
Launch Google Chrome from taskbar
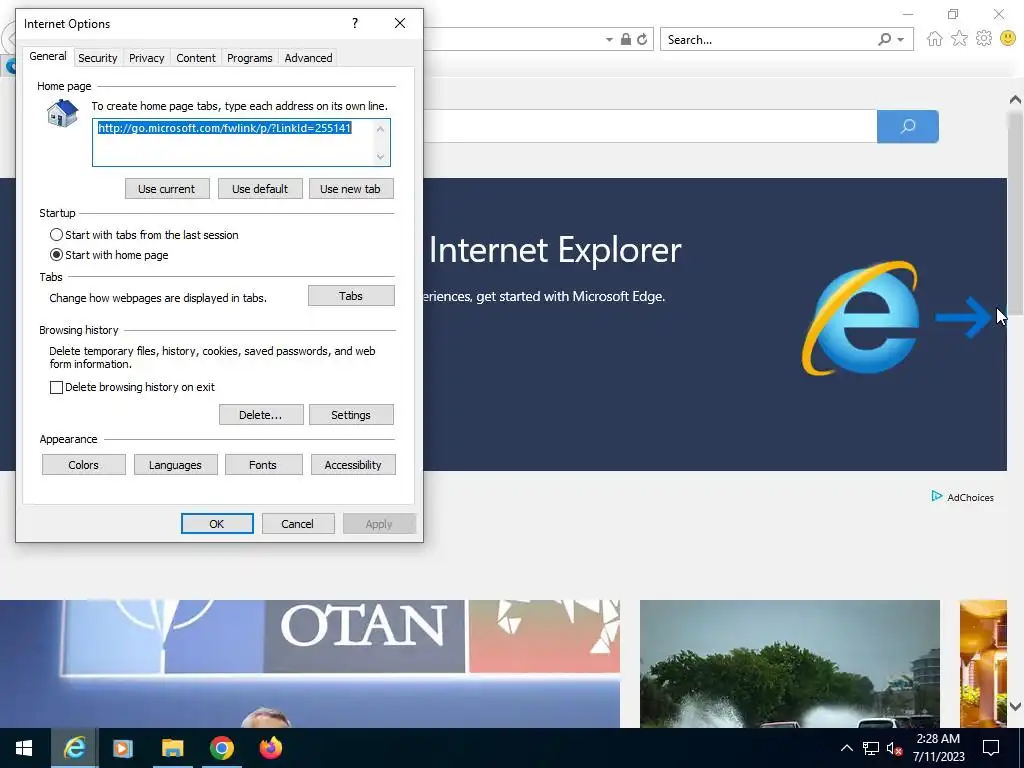coord(221,748)
